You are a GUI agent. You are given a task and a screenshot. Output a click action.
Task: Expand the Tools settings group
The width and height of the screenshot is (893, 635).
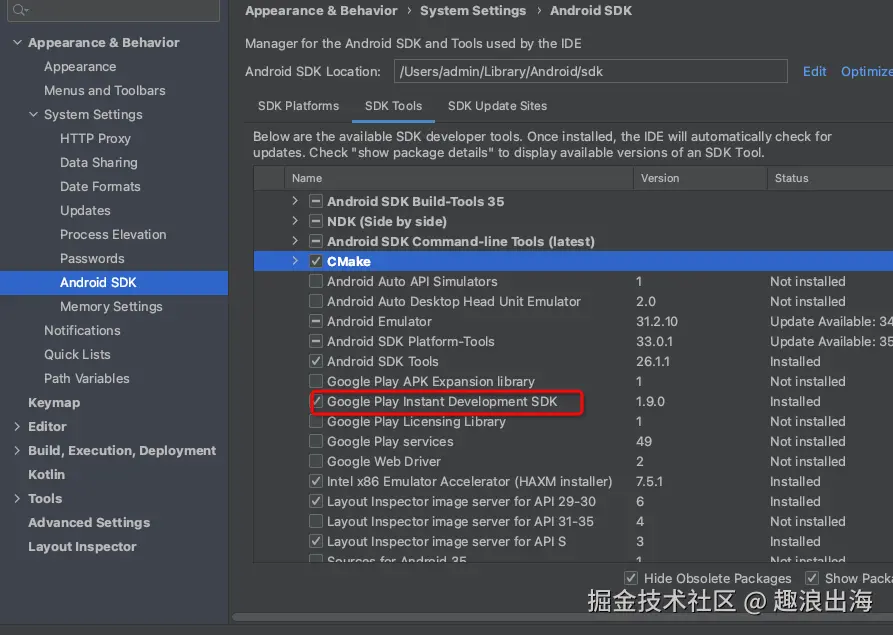click(17, 498)
